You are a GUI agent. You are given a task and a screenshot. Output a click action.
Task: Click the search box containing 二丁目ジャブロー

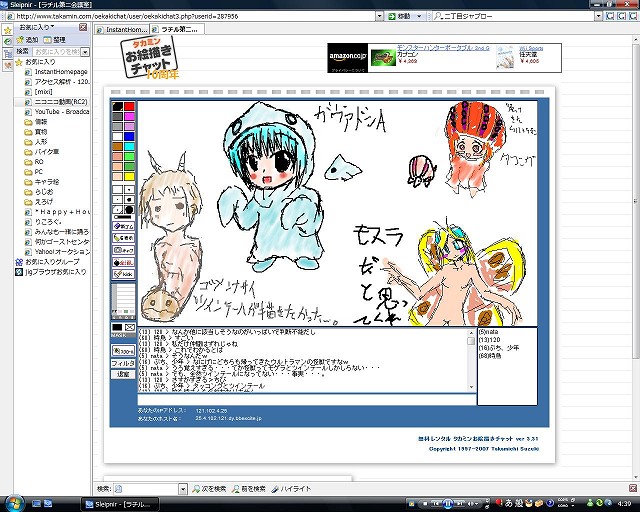pos(513,16)
